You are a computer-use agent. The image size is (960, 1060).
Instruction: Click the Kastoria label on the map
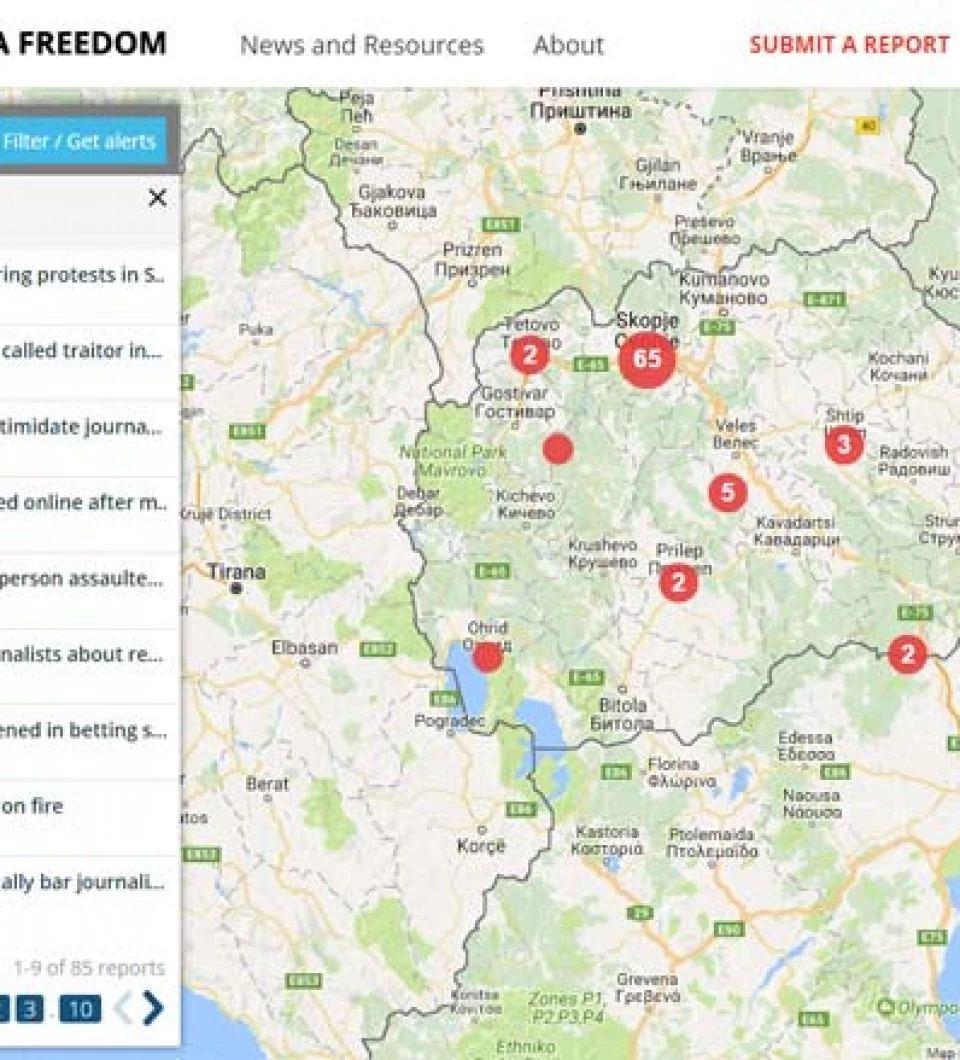click(x=607, y=840)
